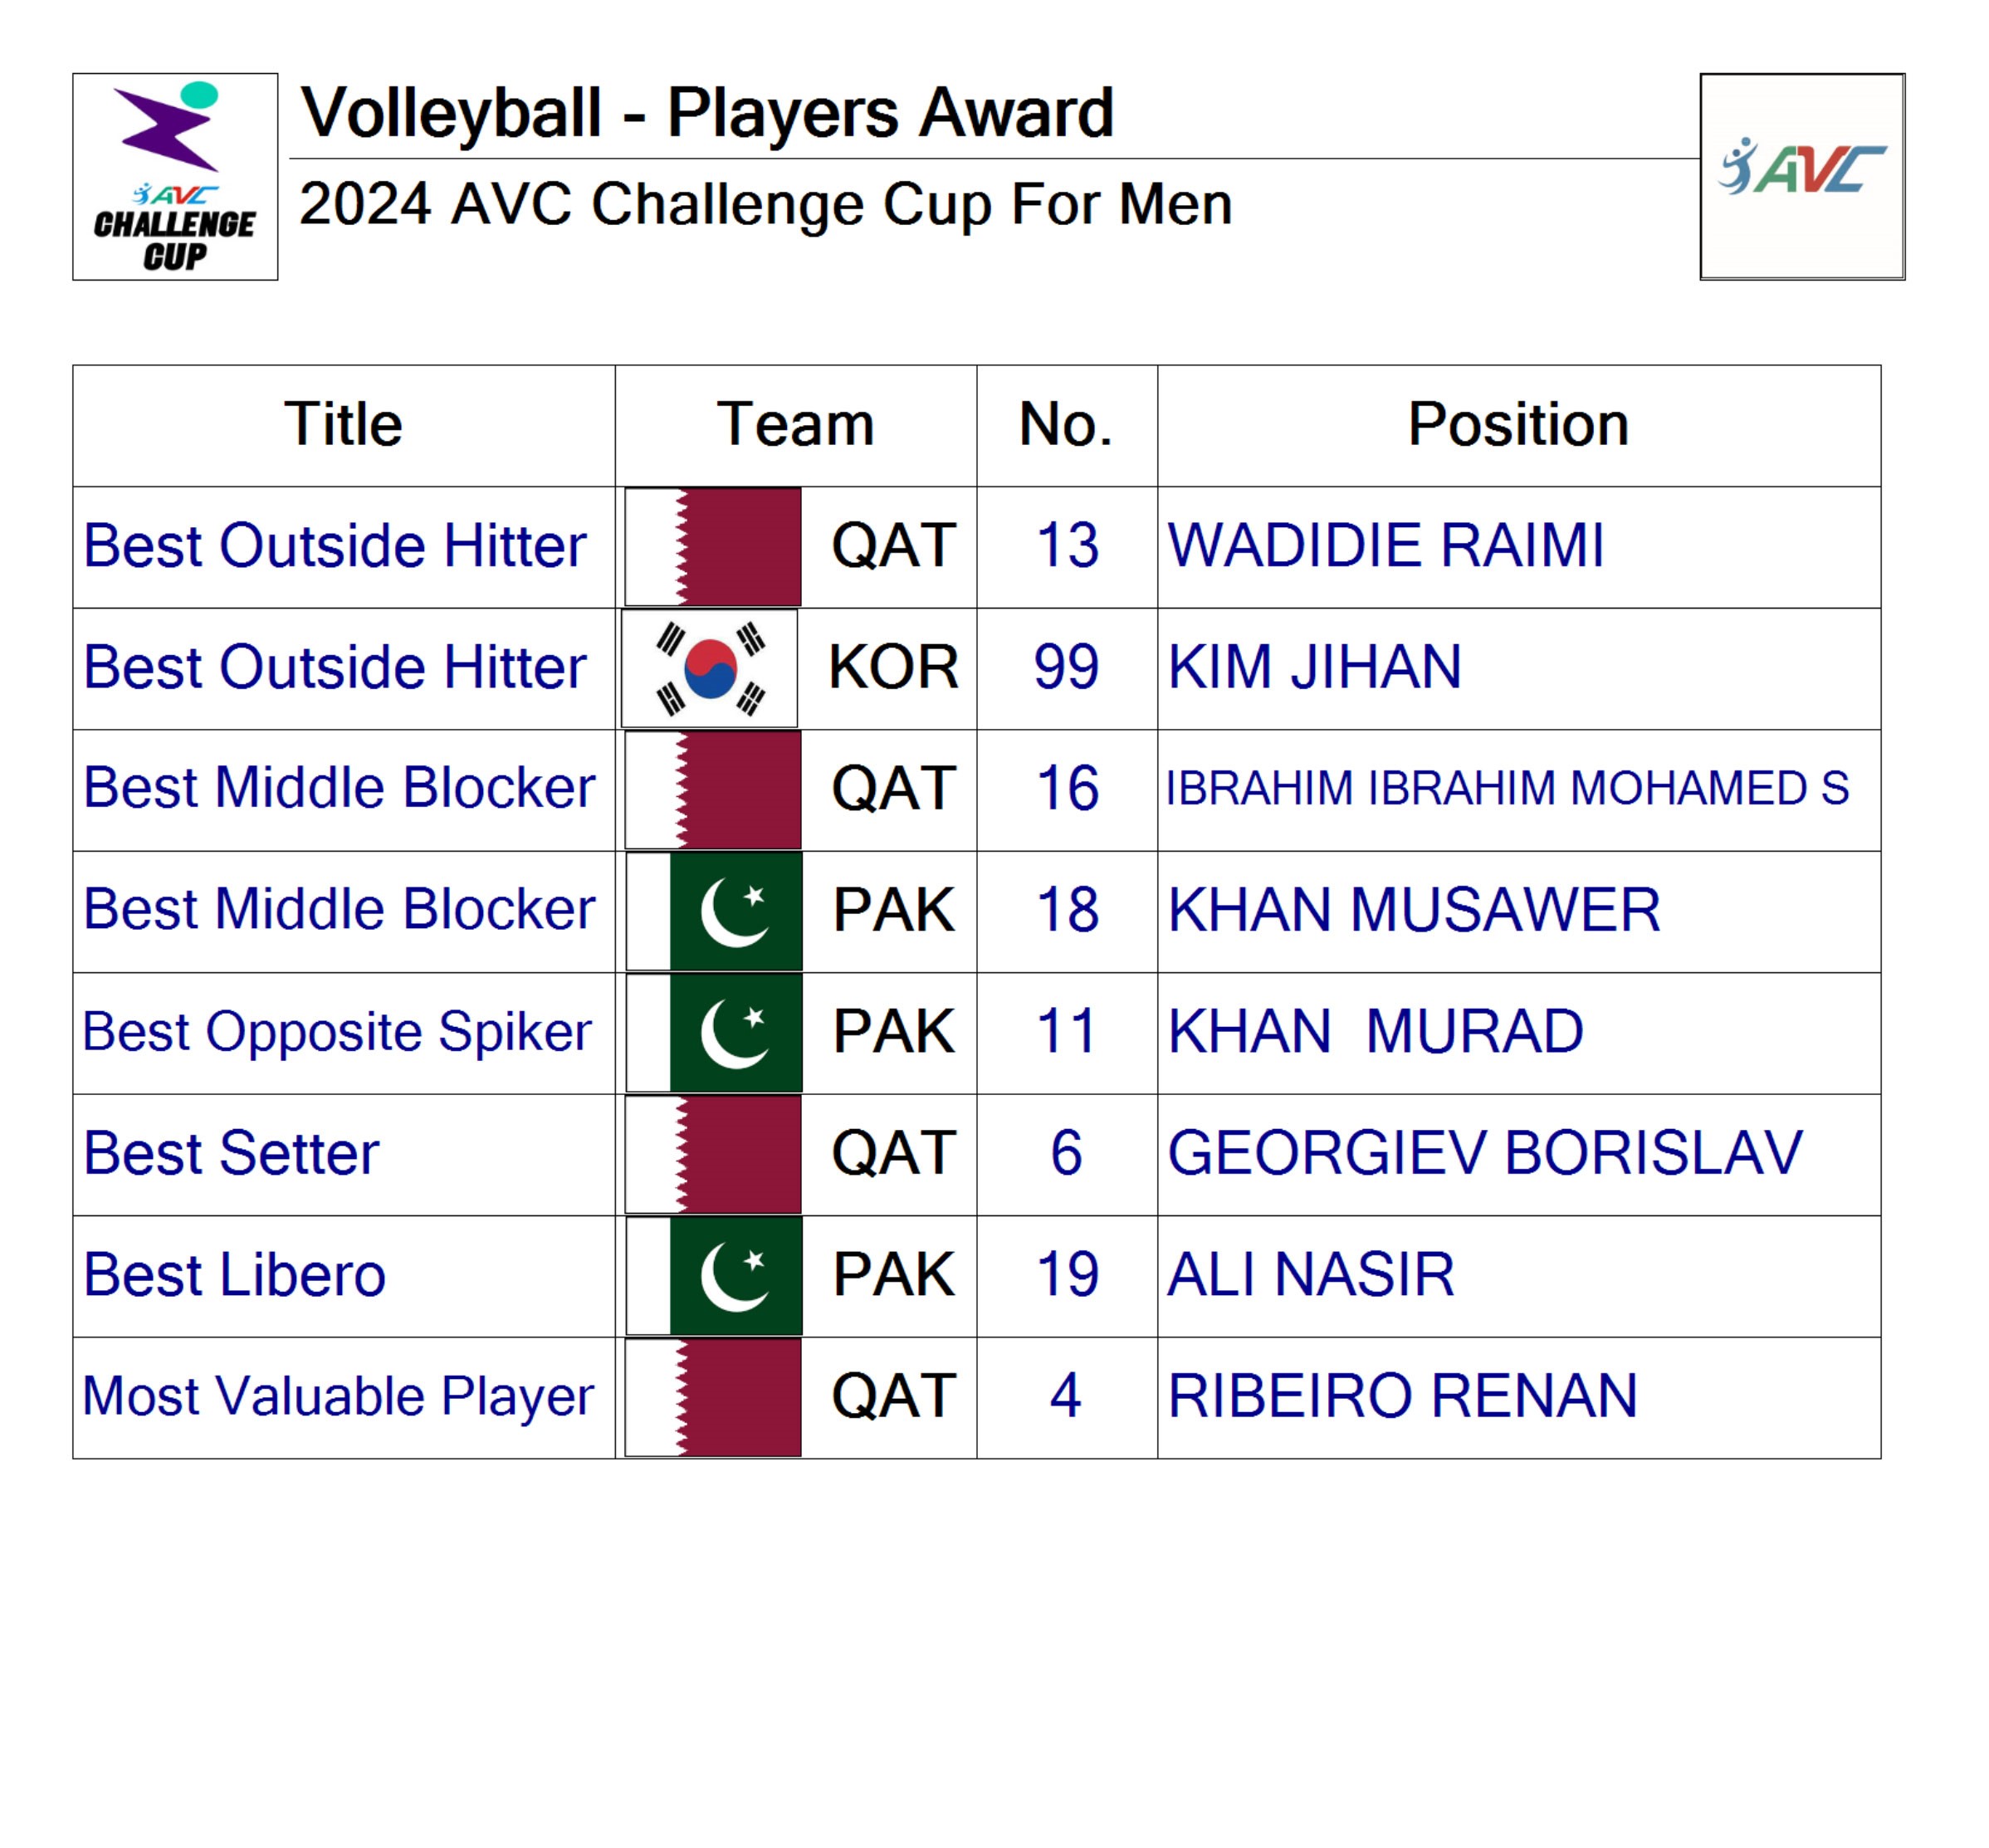Click Qatar flag in Most Valuable Player row
Image resolution: width=1989 pixels, height=1848 pixels.
[713, 1397]
